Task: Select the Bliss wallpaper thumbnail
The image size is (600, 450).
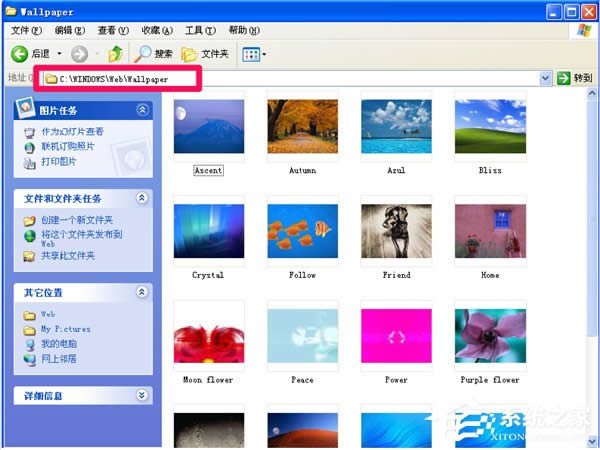Action: pyautogui.click(x=489, y=126)
